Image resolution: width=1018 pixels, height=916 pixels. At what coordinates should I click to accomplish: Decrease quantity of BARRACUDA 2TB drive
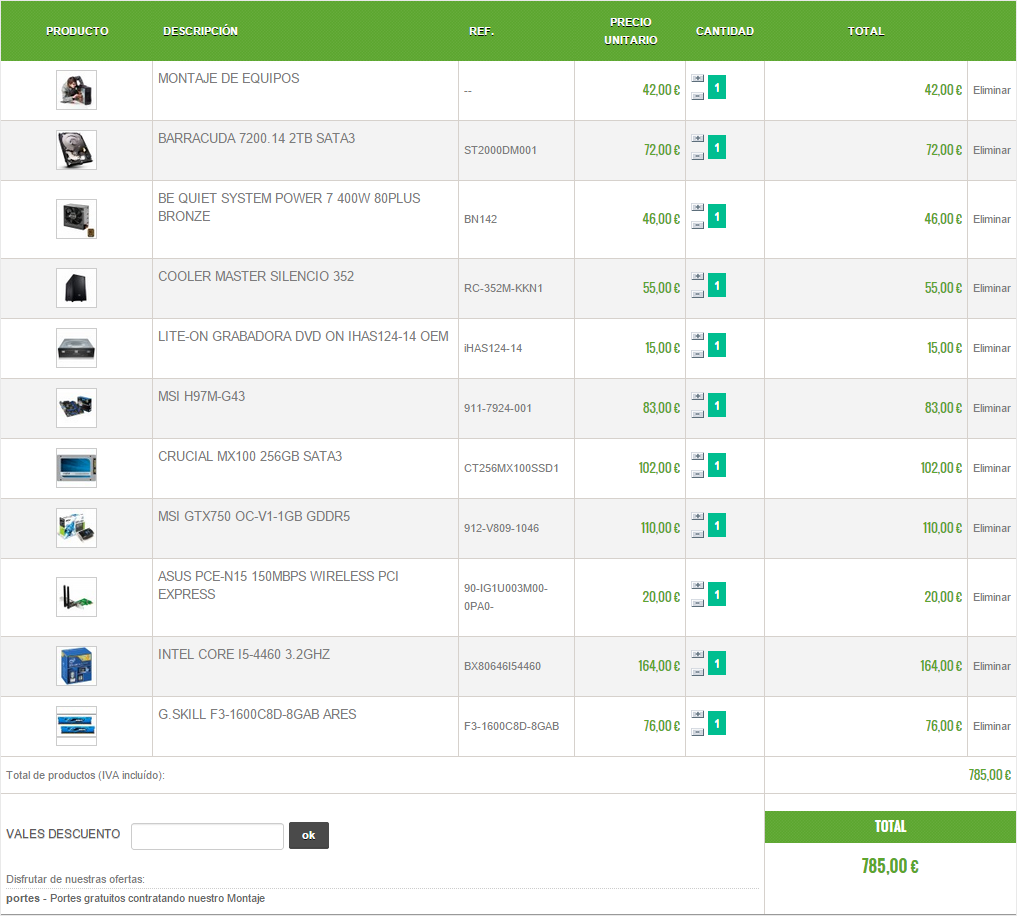coord(697,156)
